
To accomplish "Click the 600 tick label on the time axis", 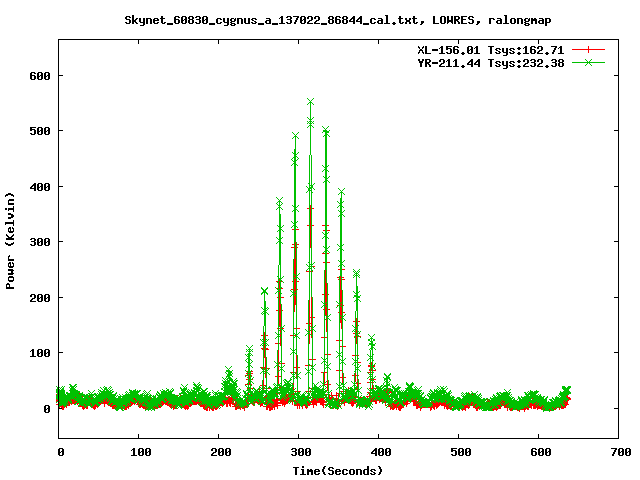I will click(x=541, y=452).
